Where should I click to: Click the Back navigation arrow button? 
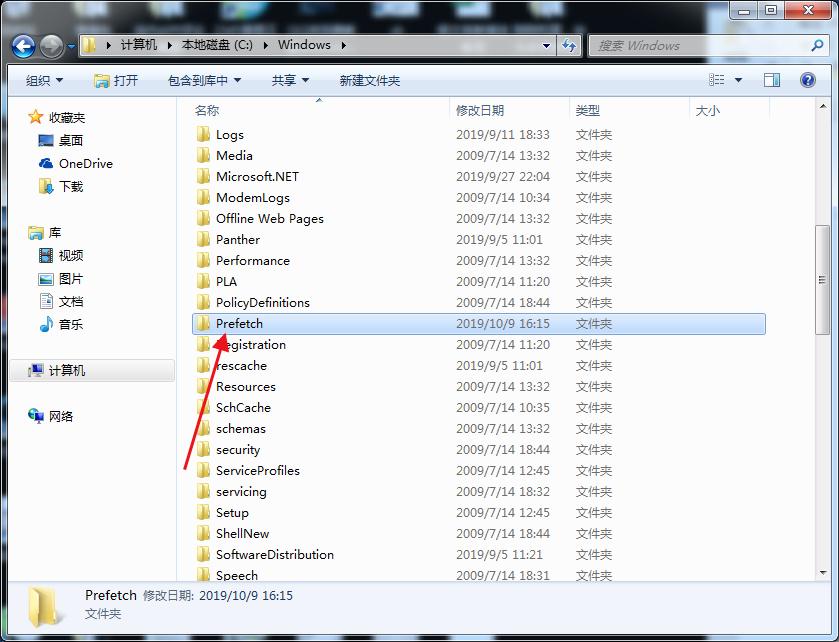click(x=23, y=46)
